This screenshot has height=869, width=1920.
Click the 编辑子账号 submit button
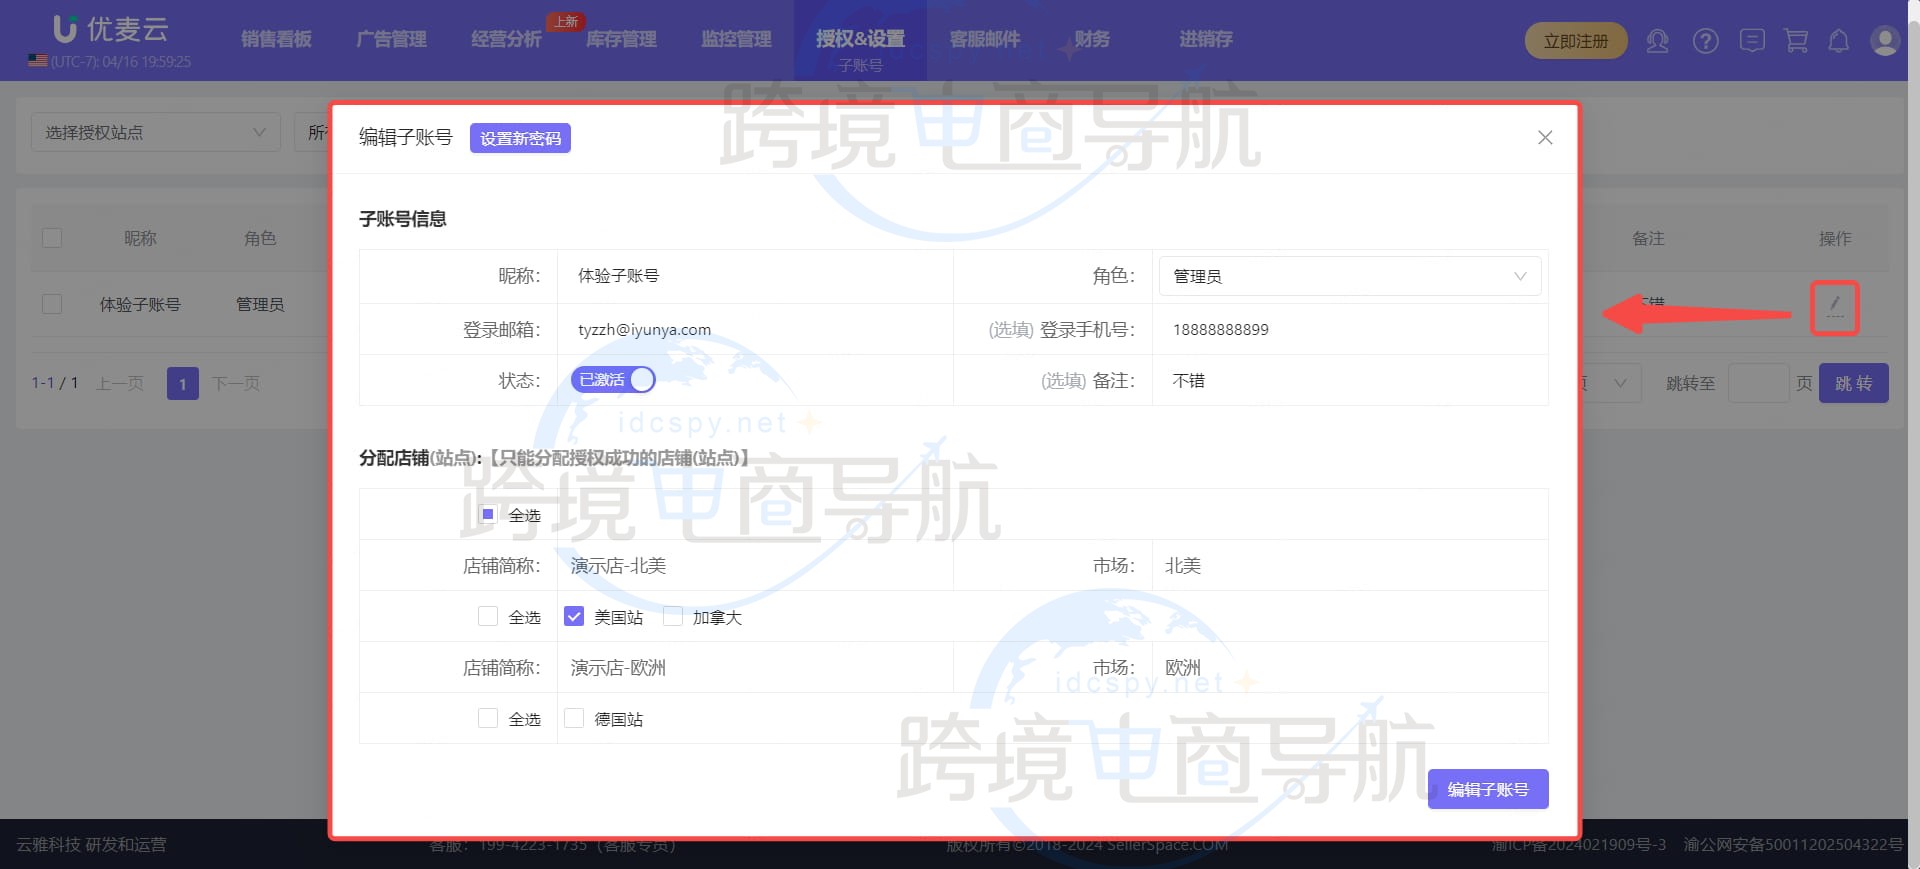[1487, 789]
